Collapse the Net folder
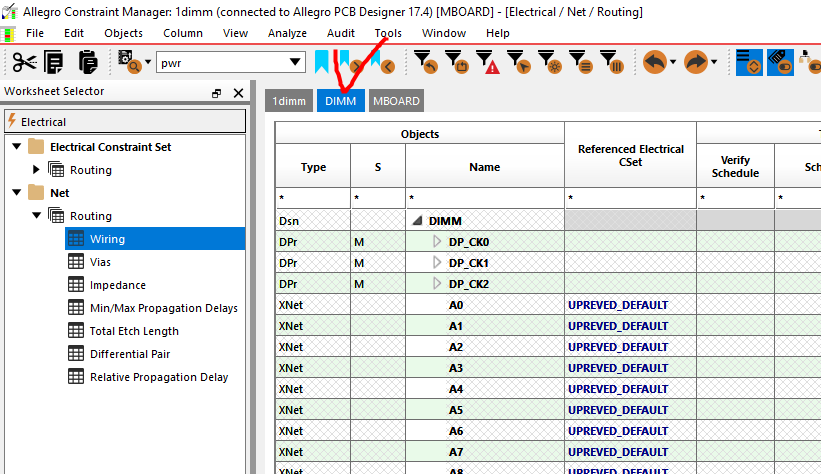The height and width of the screenshot is (474, 821). pyautogui.click(x=17, y=193)
